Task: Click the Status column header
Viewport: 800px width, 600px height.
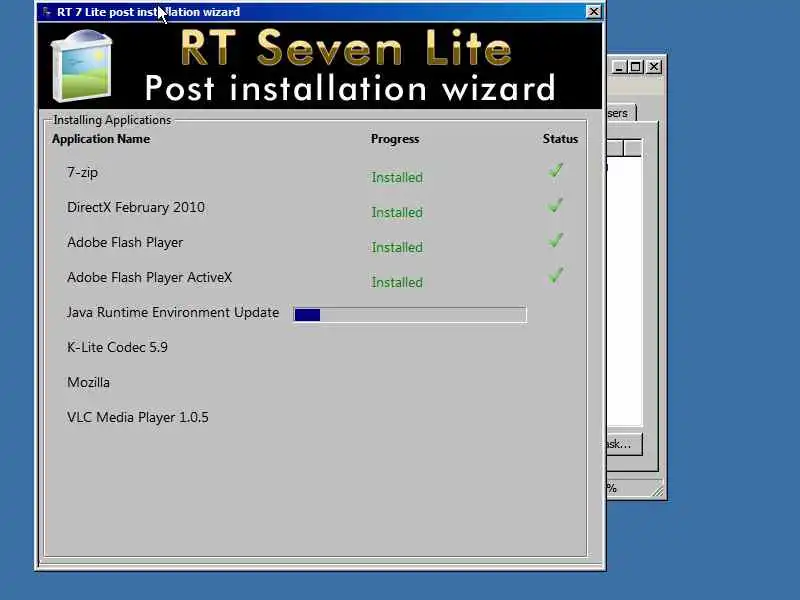Action: 560,139
